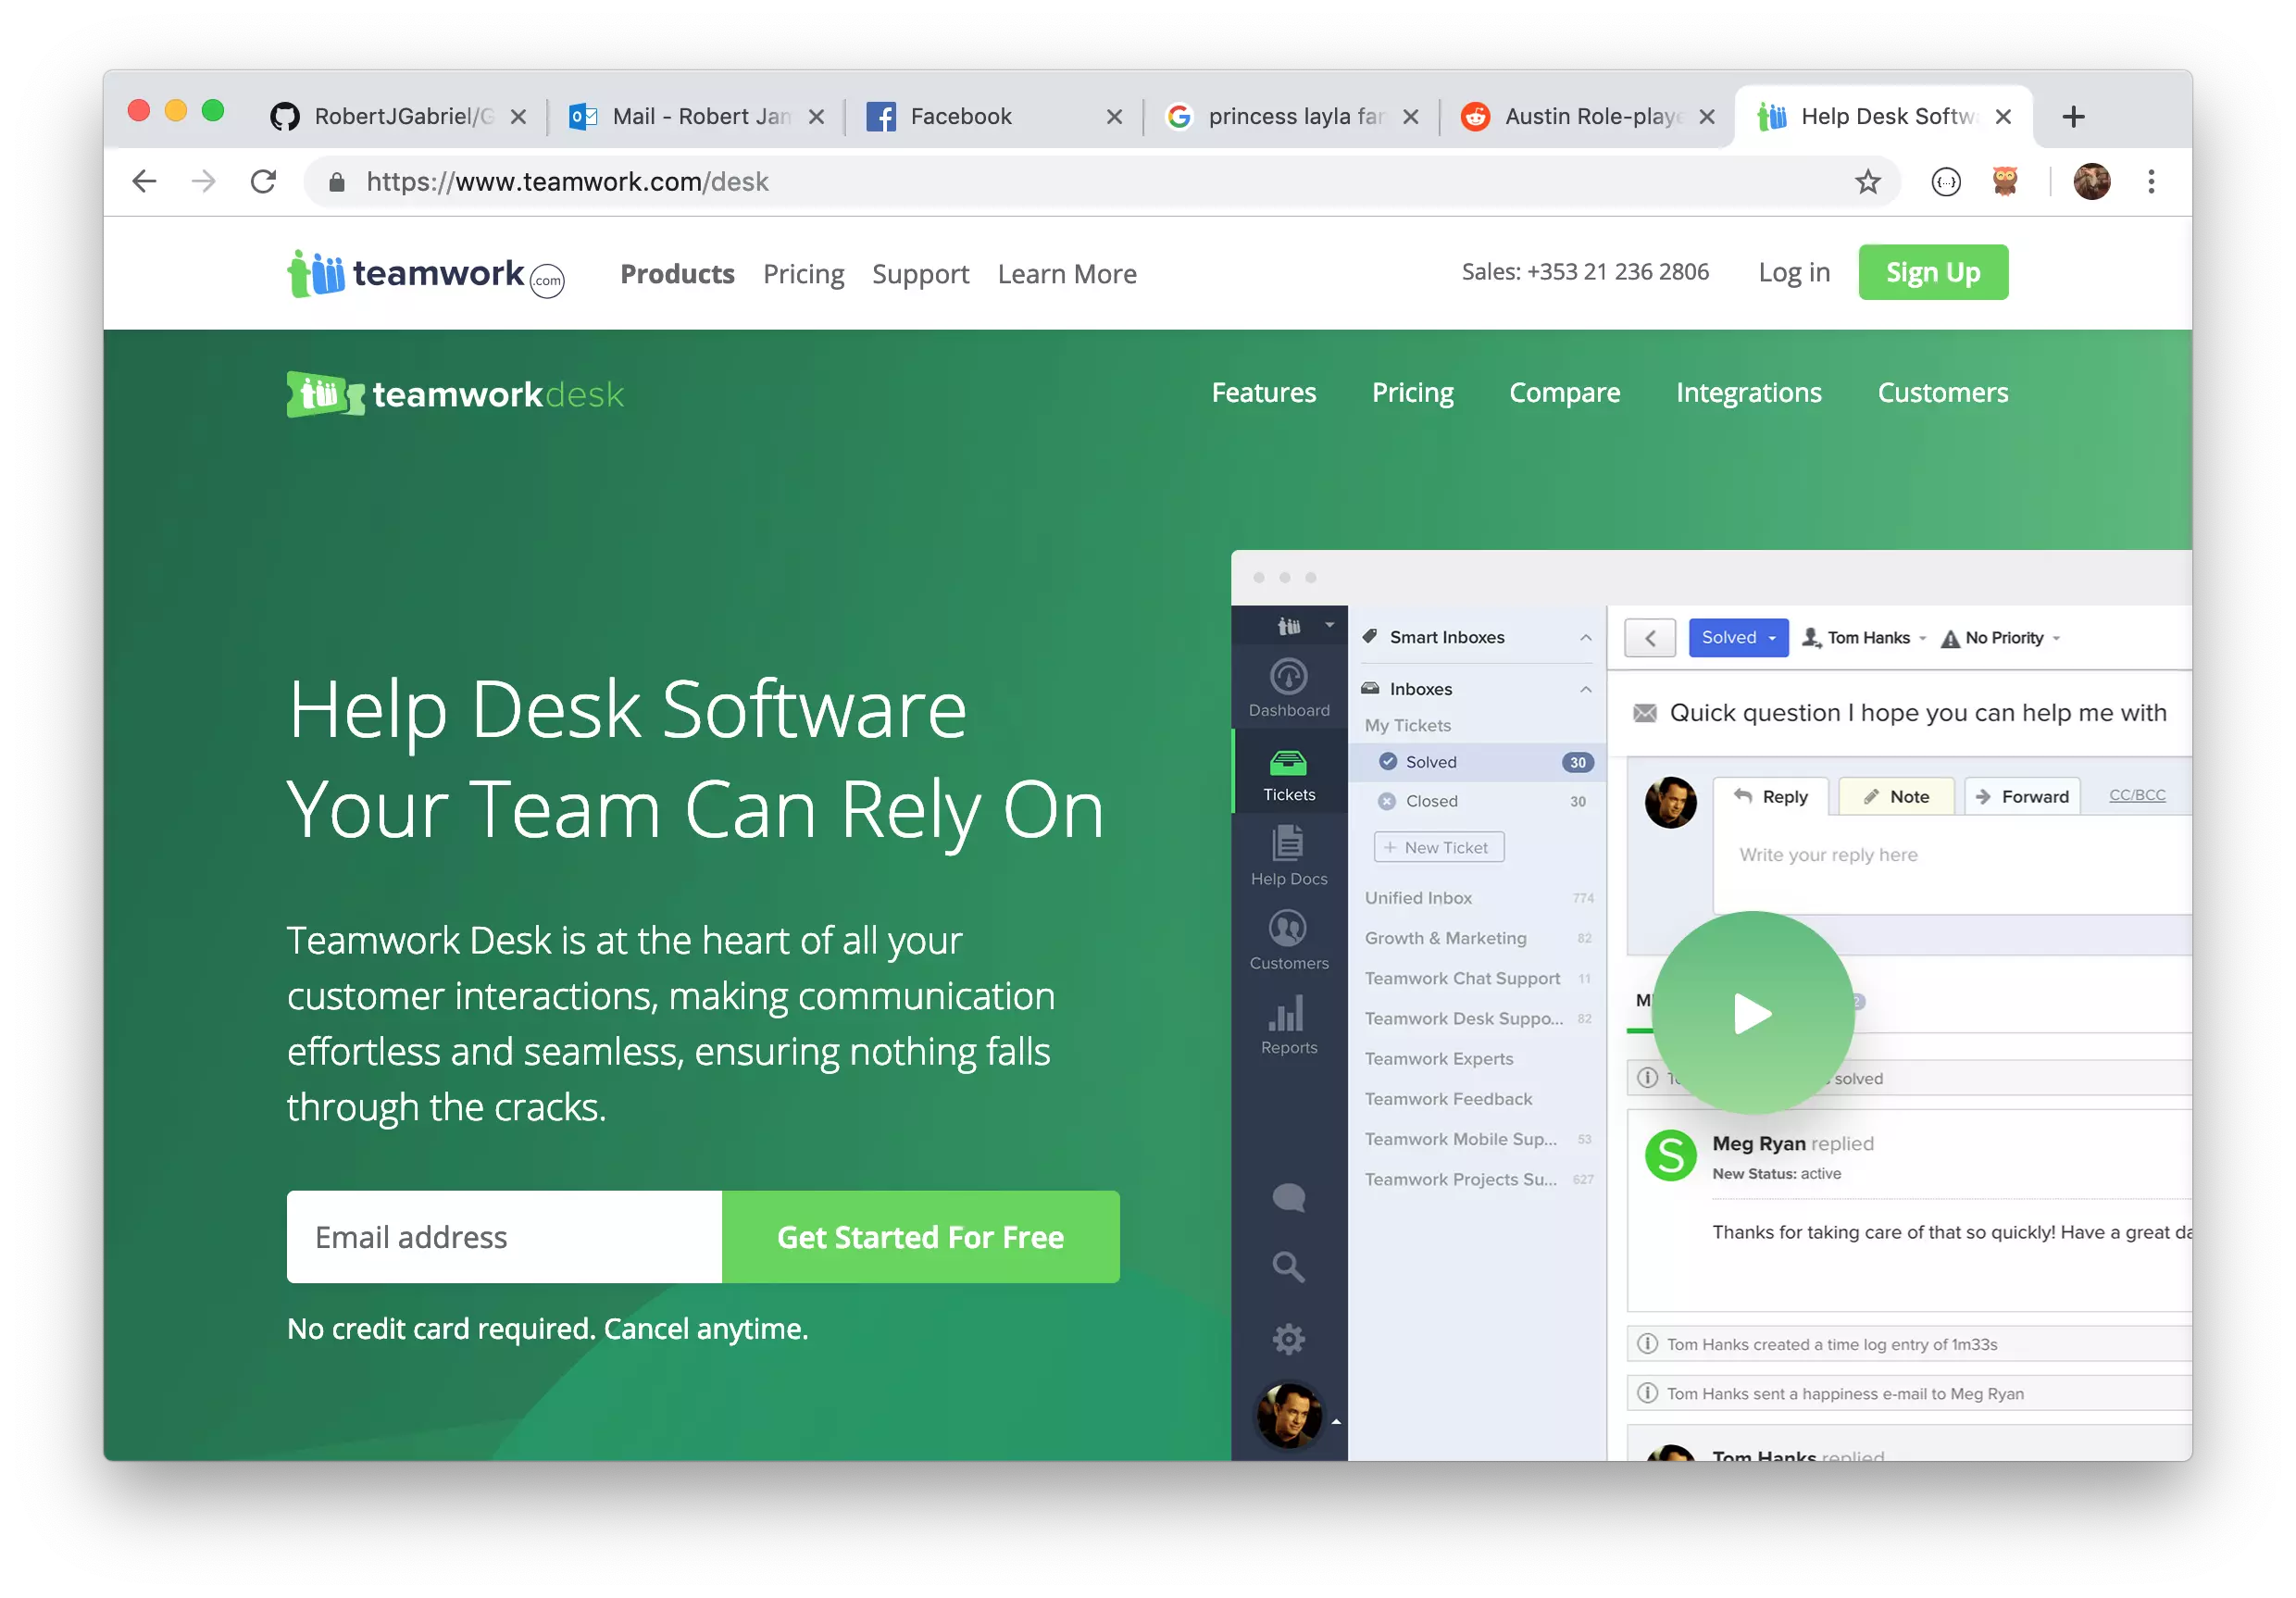Go back with the browser back arrow
The height and width of the screenshot is (1598, 2296).
coord(145,181)
